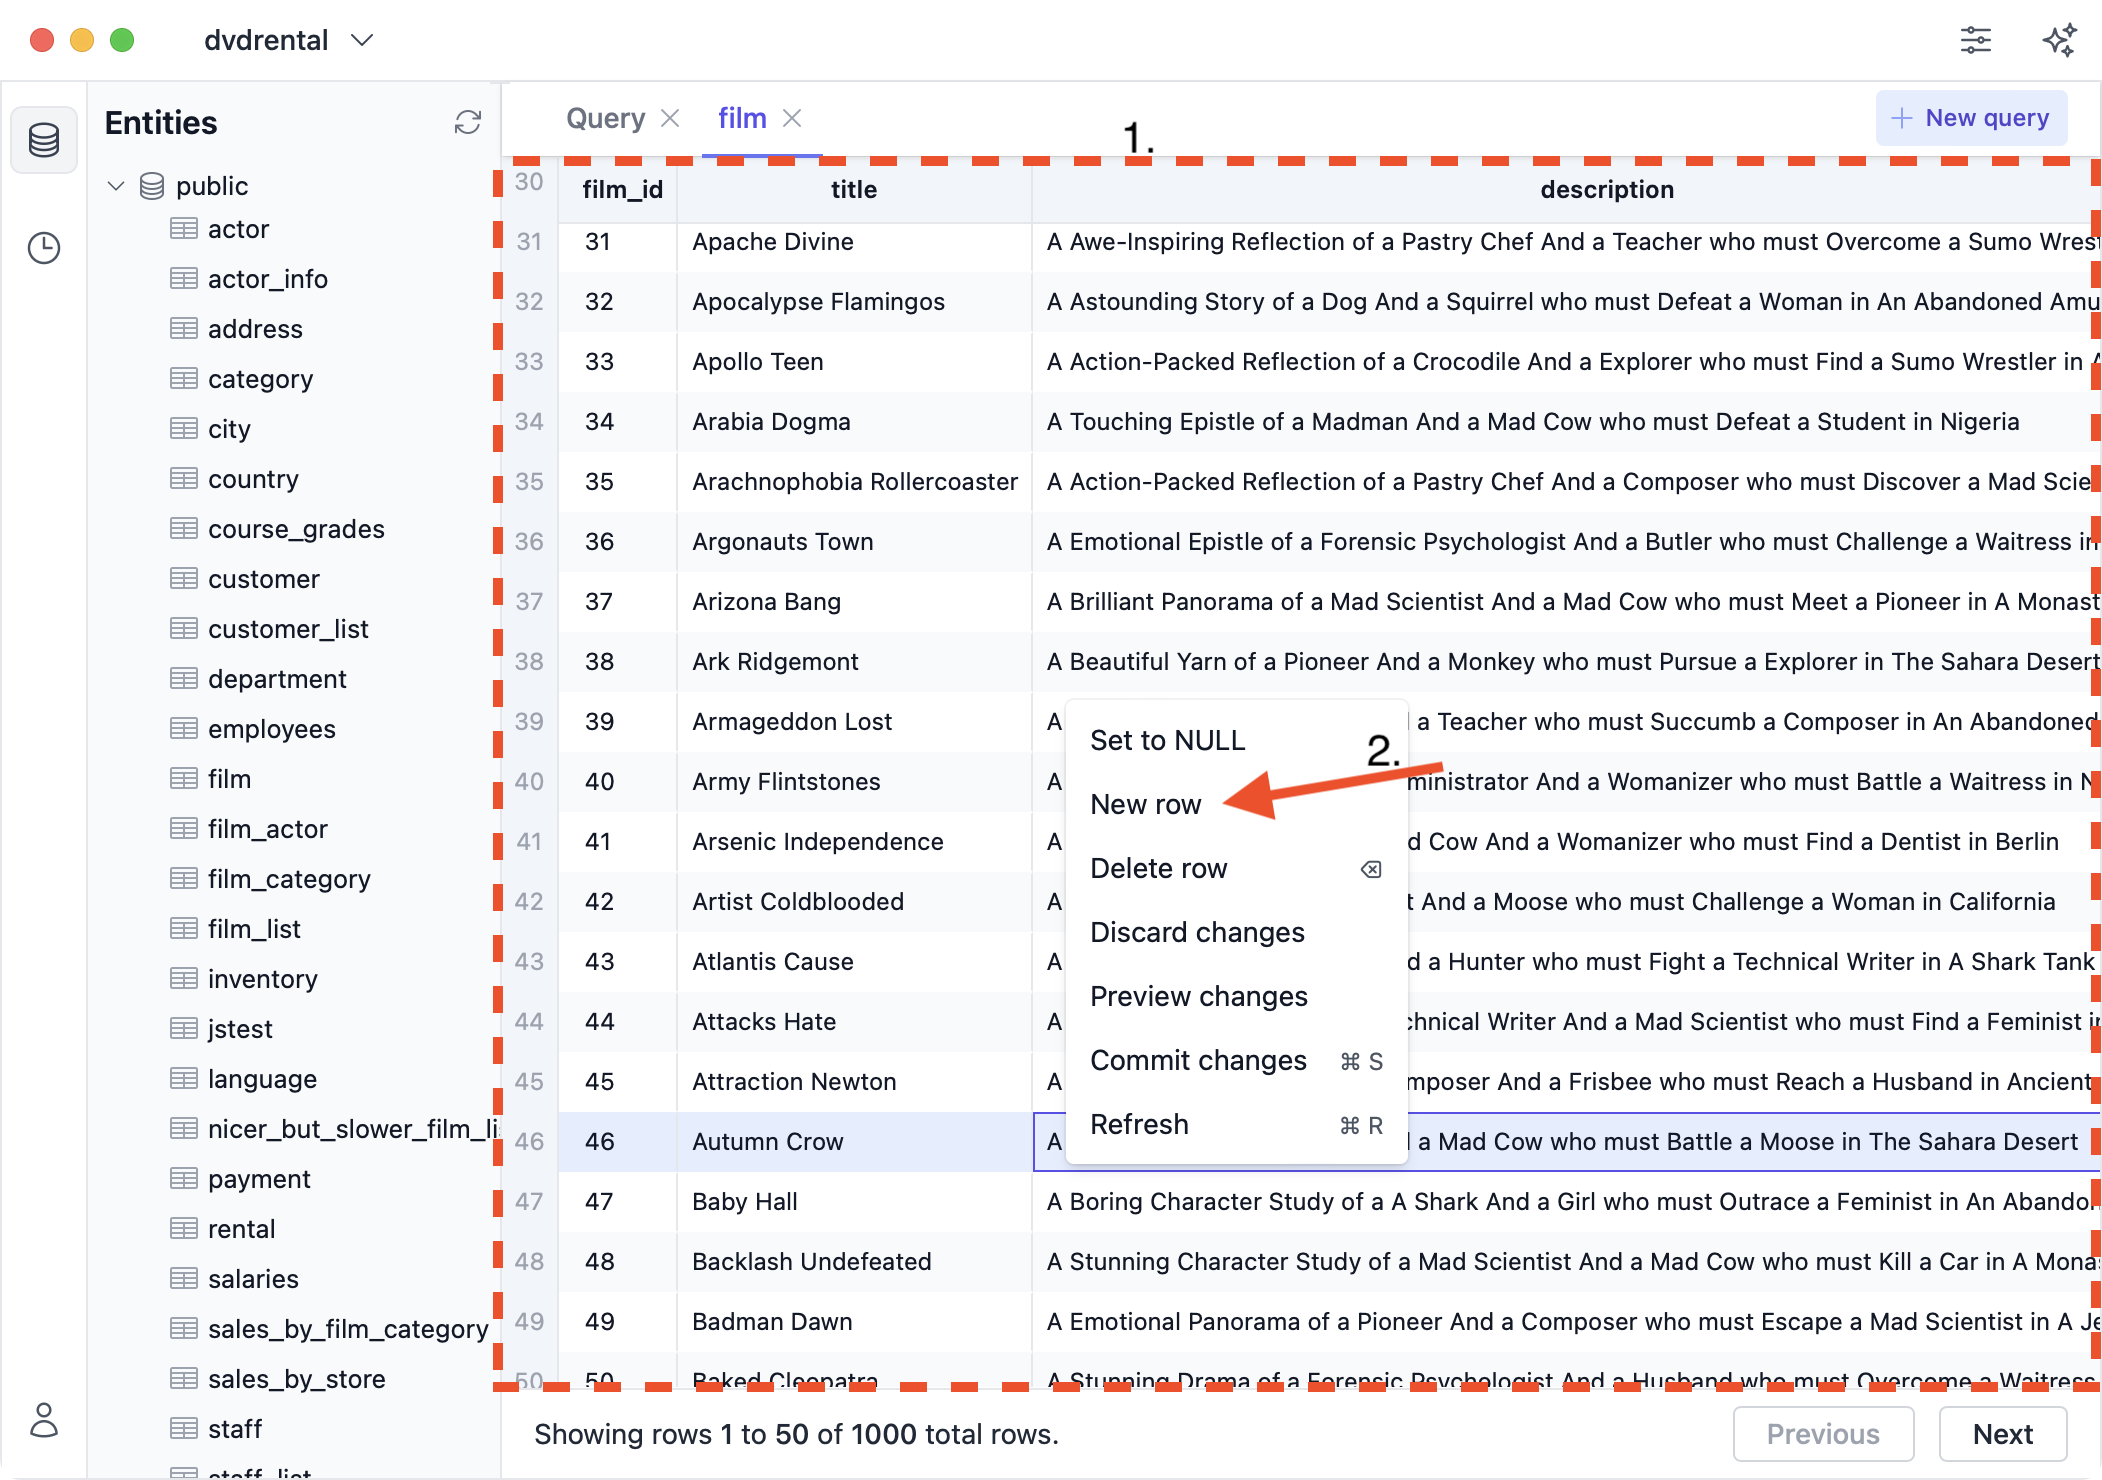Click the table icon beside rental
Screen dimensions: 2102x1480
click(x=184, y=1228)
